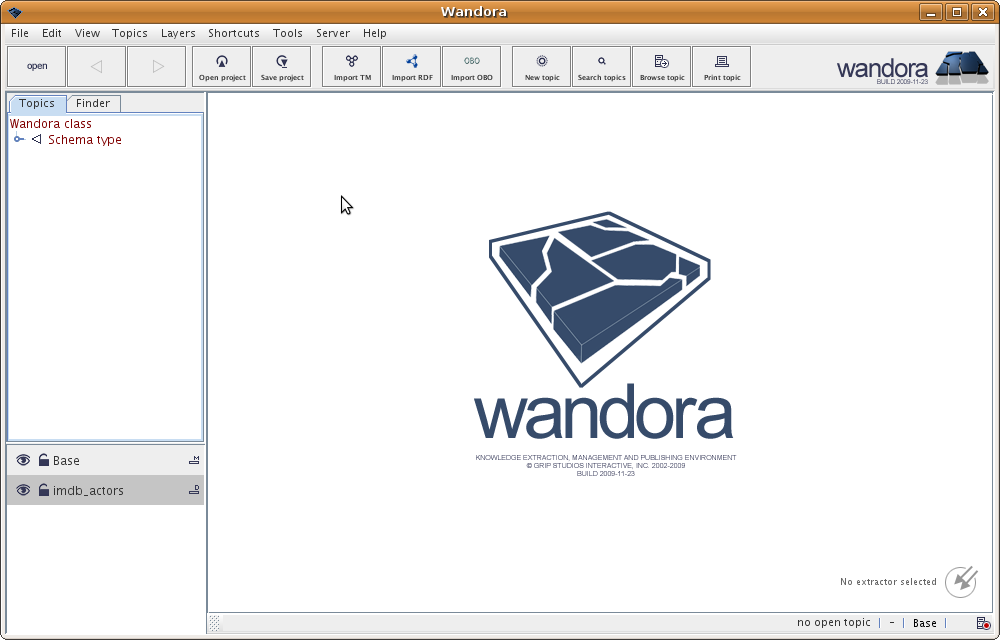Screen dimensions: 1000x640
Task: Toggle visibility eye of Base layer
Action: tap(23, 461)
